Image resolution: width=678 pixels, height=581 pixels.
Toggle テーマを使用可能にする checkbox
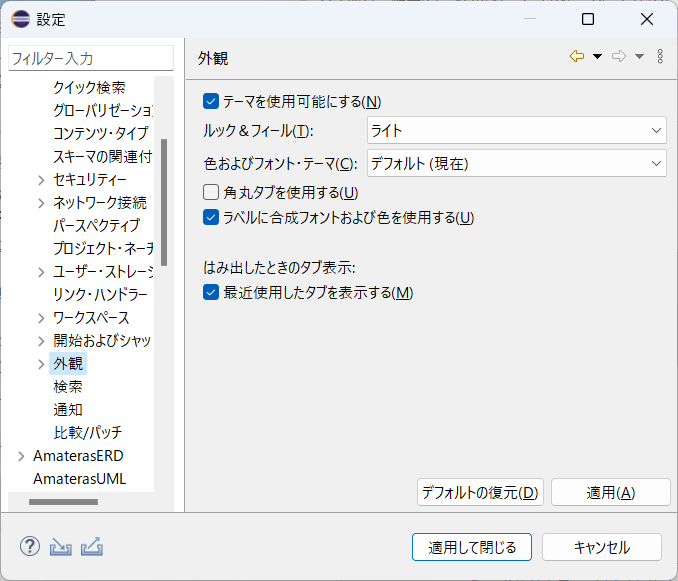[211, 101]
